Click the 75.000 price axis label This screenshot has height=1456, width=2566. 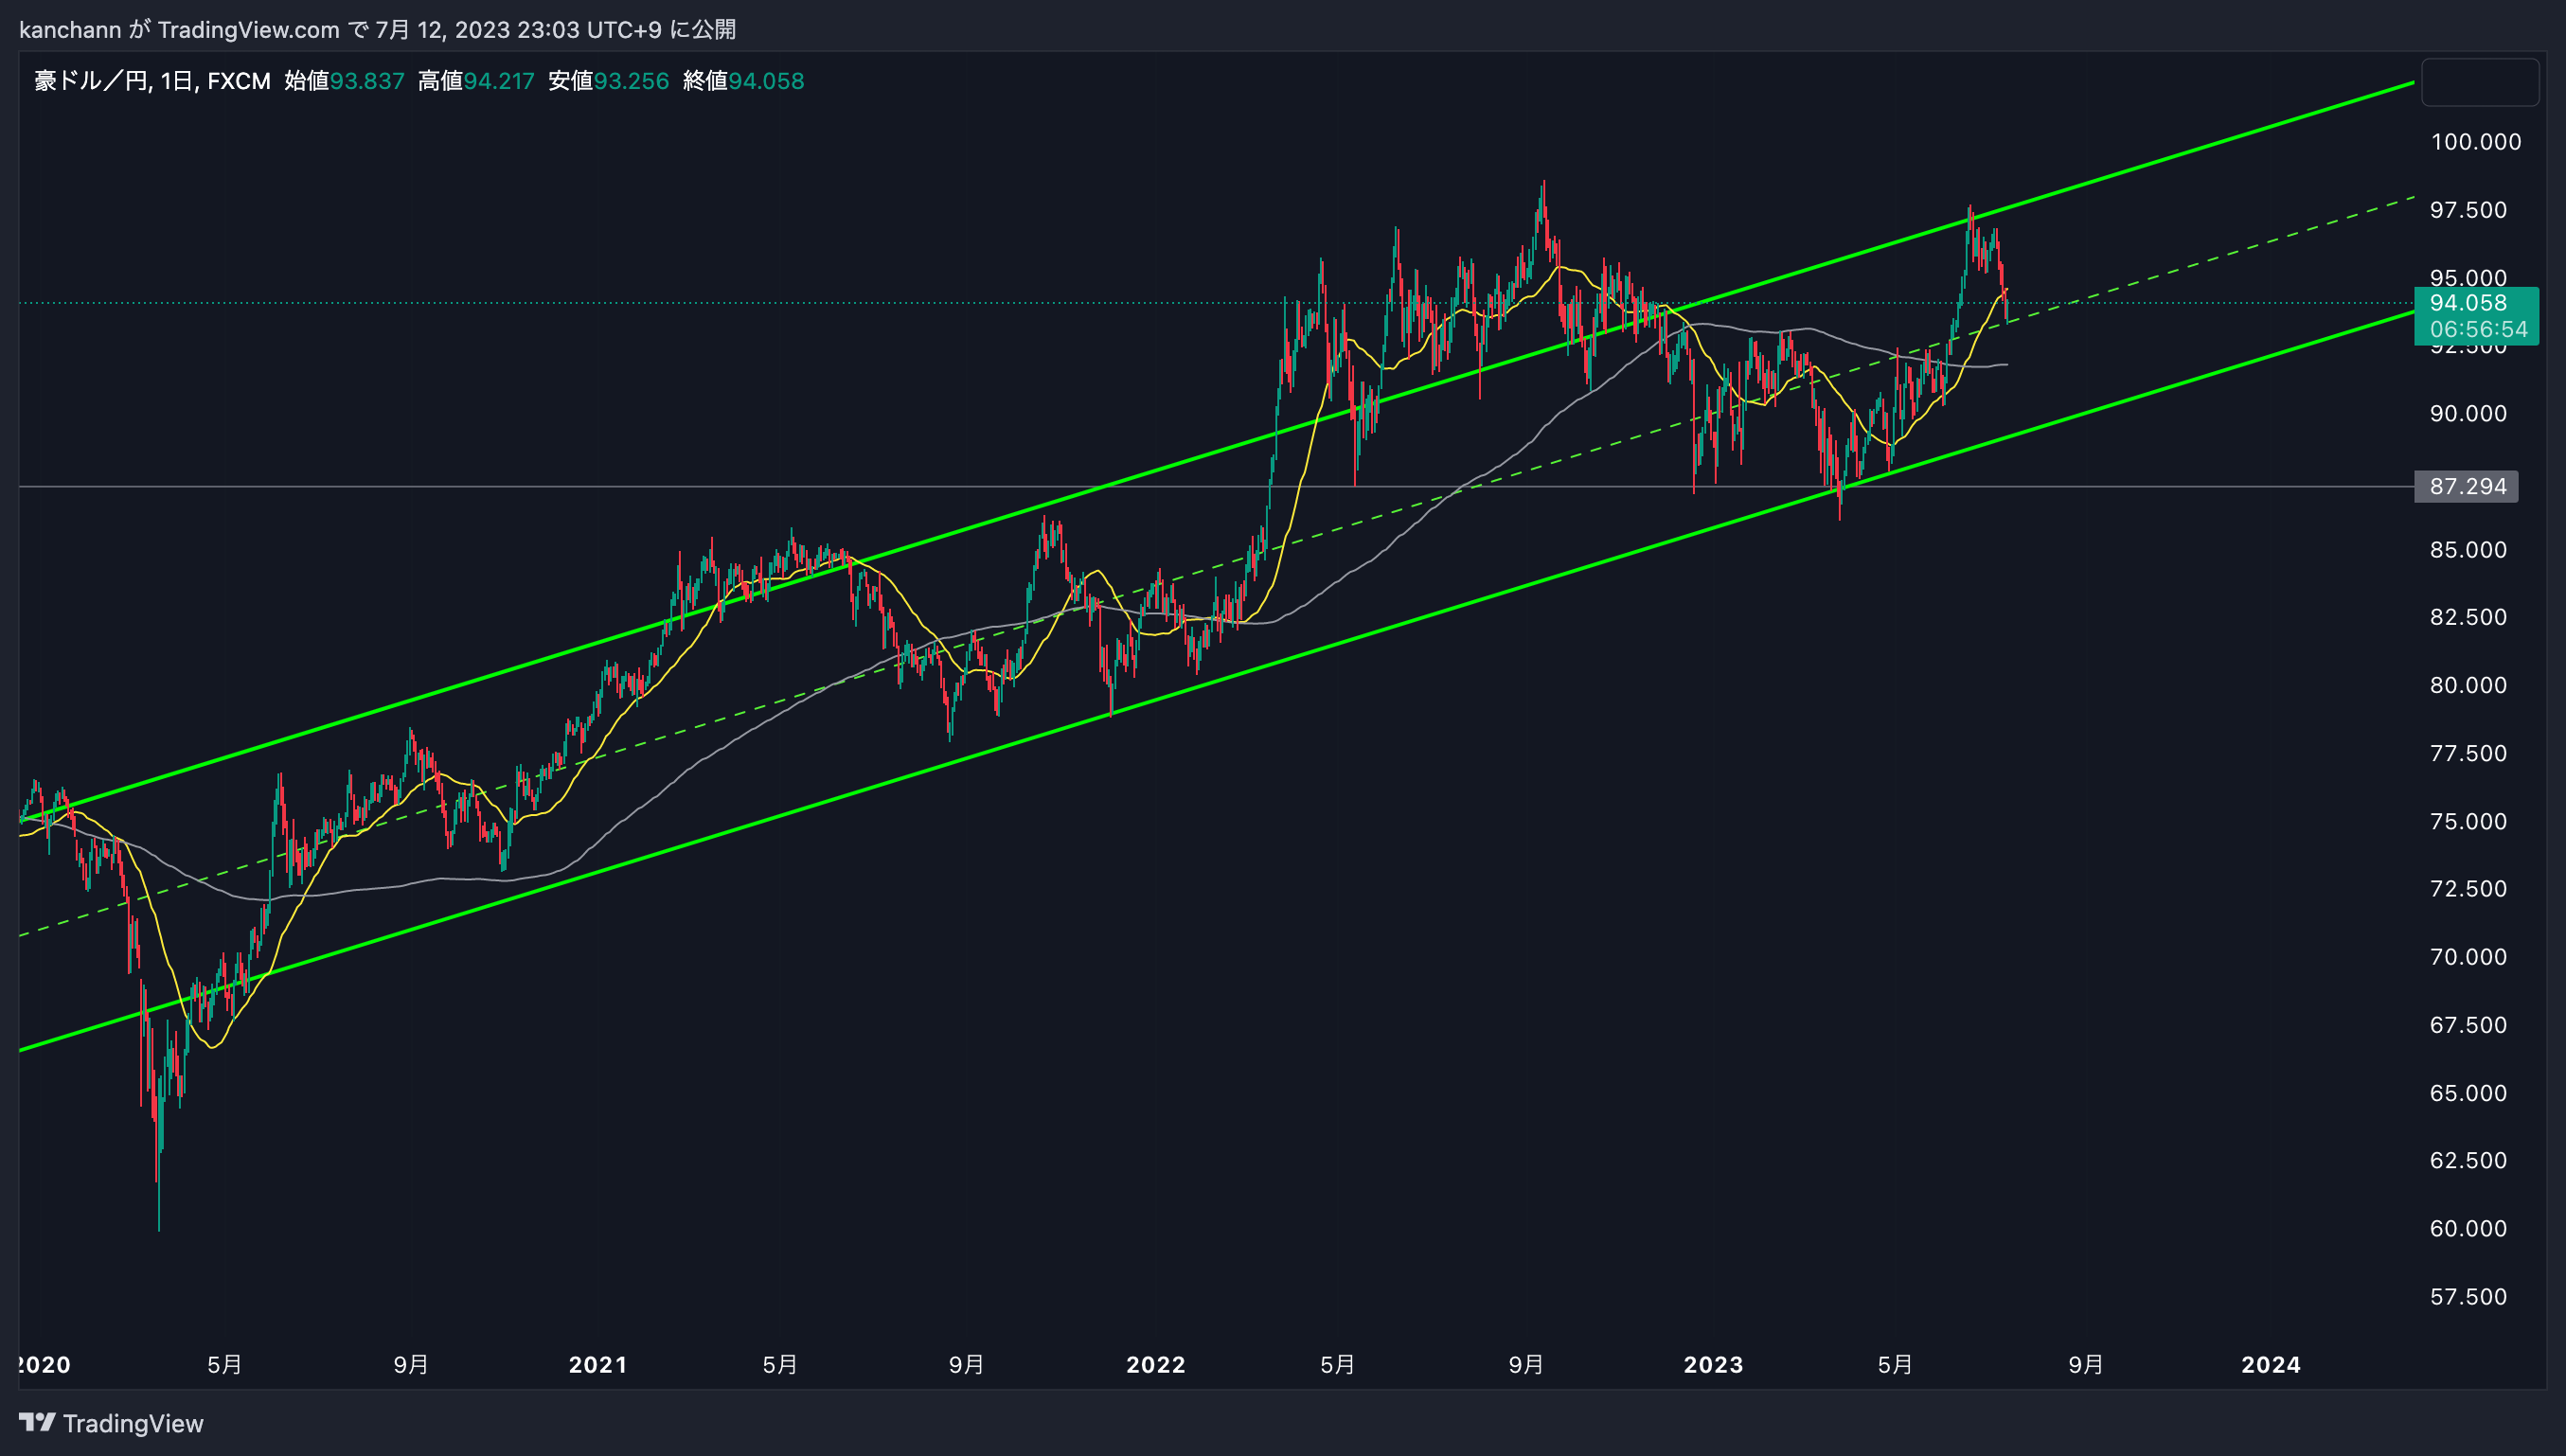2468,822
